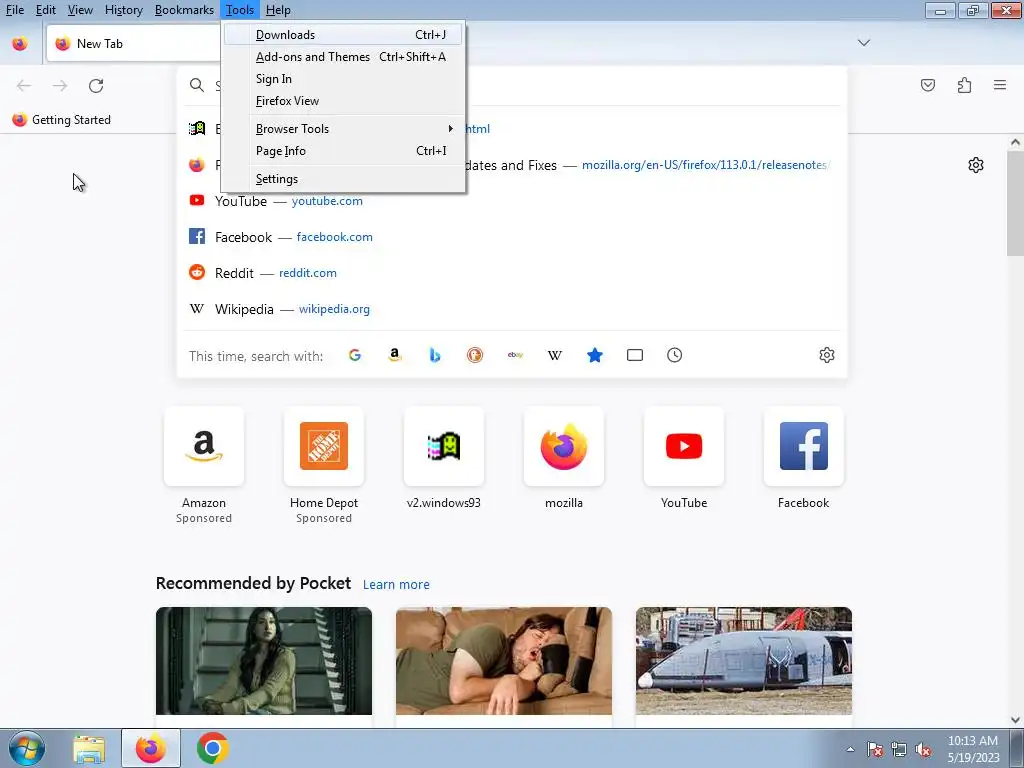Open the File menu

tap(14, 10)
